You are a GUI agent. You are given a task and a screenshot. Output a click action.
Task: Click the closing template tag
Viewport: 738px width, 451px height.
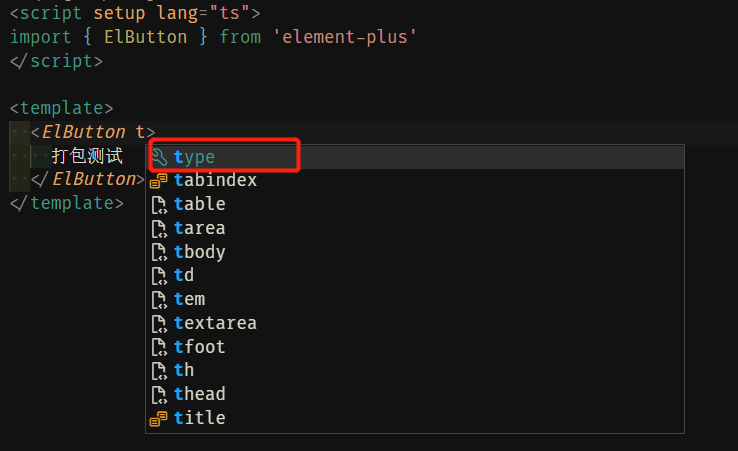click(x=67, y=203)
